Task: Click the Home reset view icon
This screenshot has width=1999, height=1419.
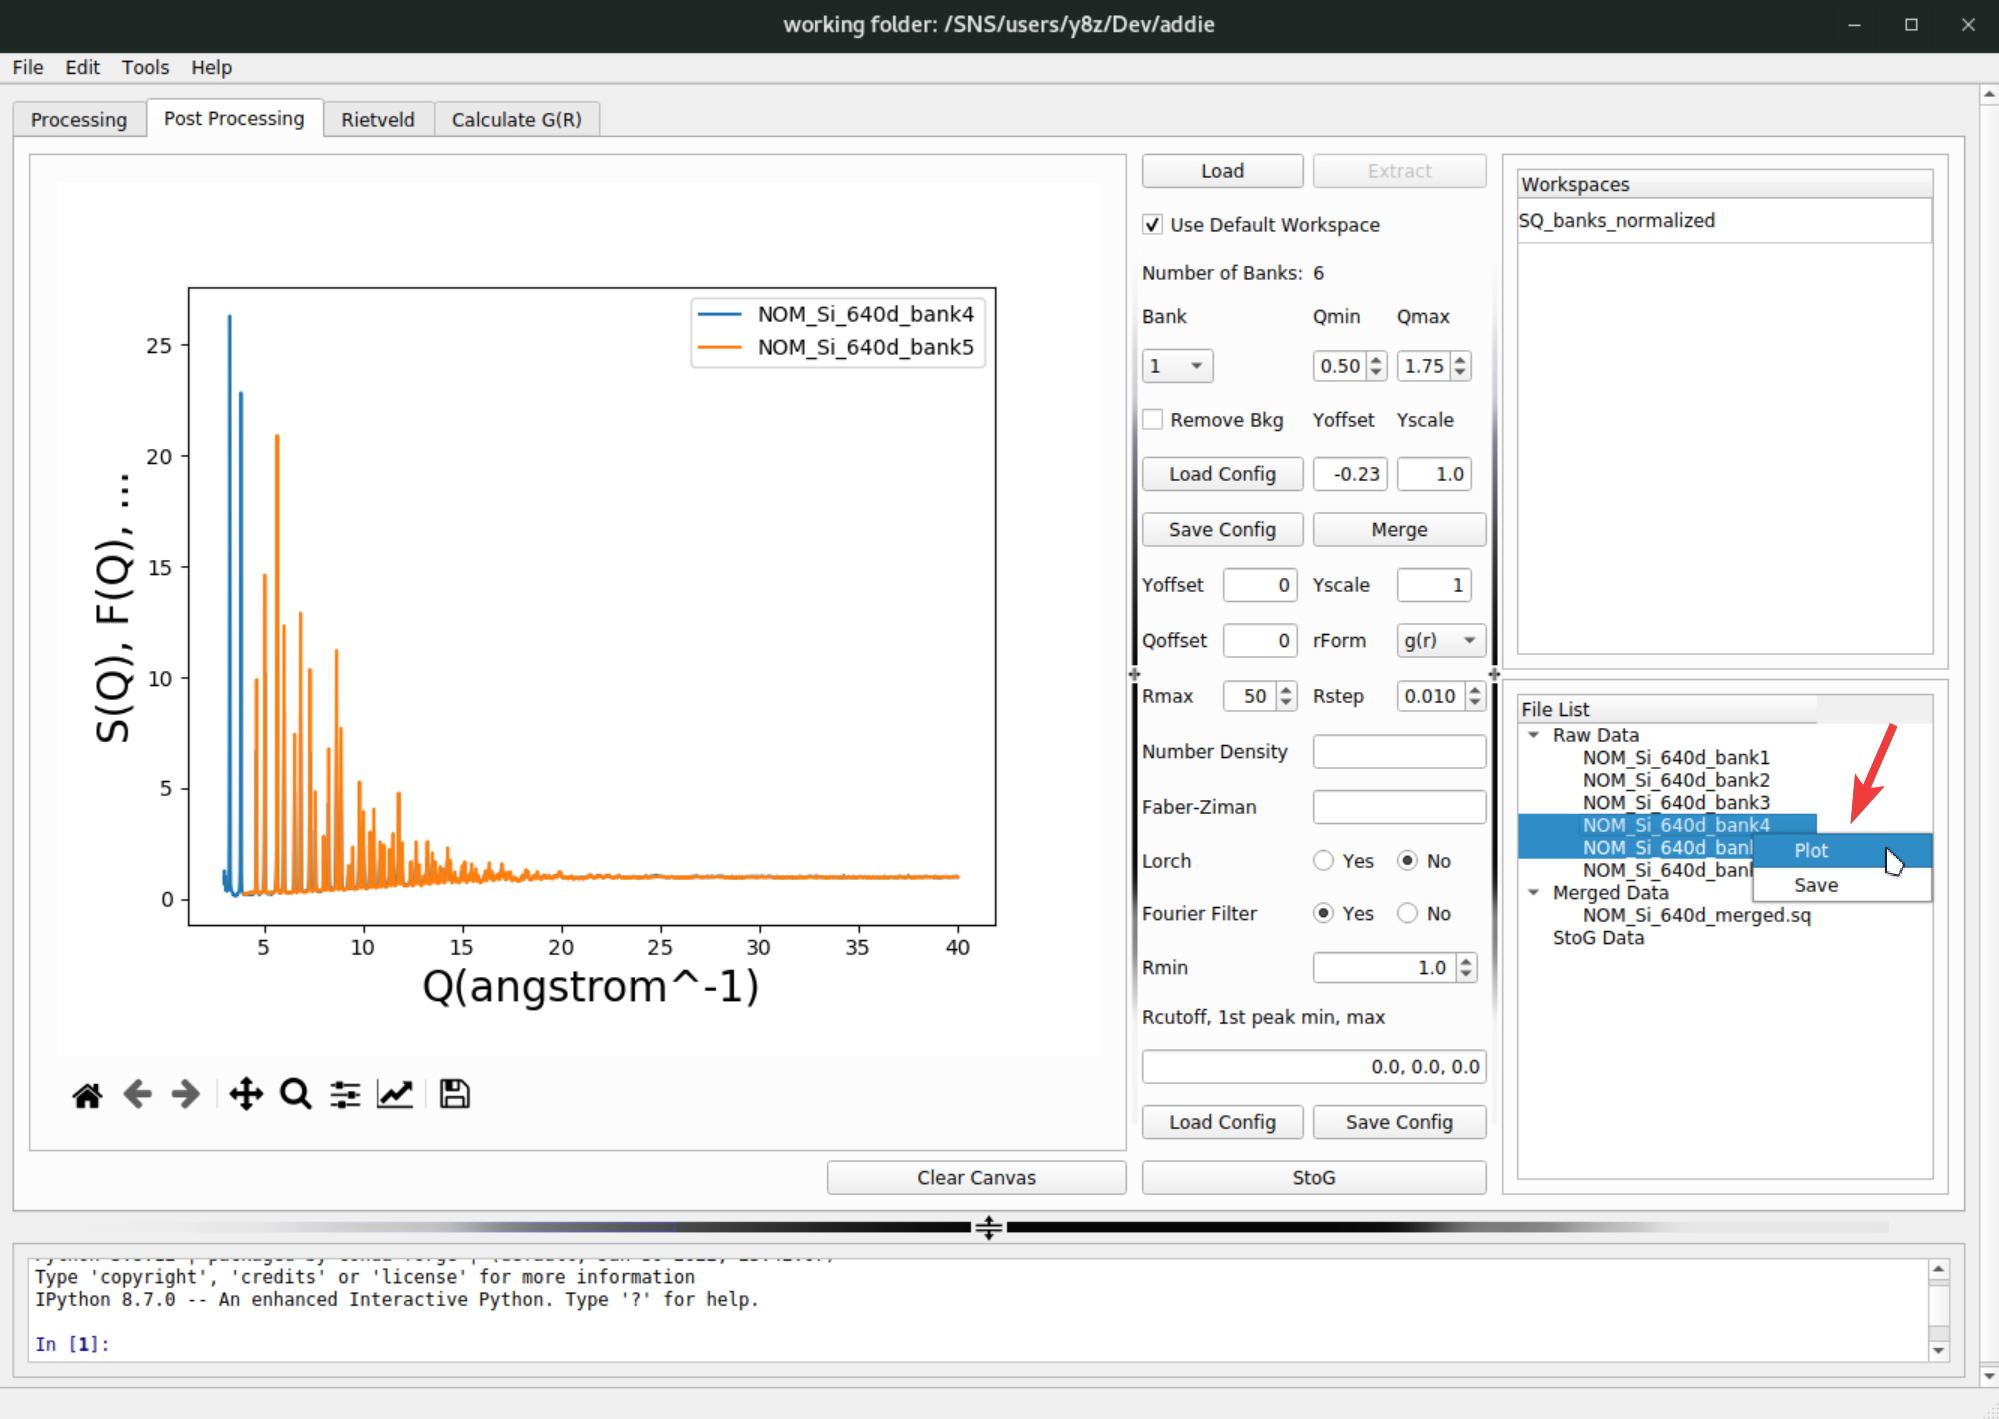Action: tap(87, 1095)
